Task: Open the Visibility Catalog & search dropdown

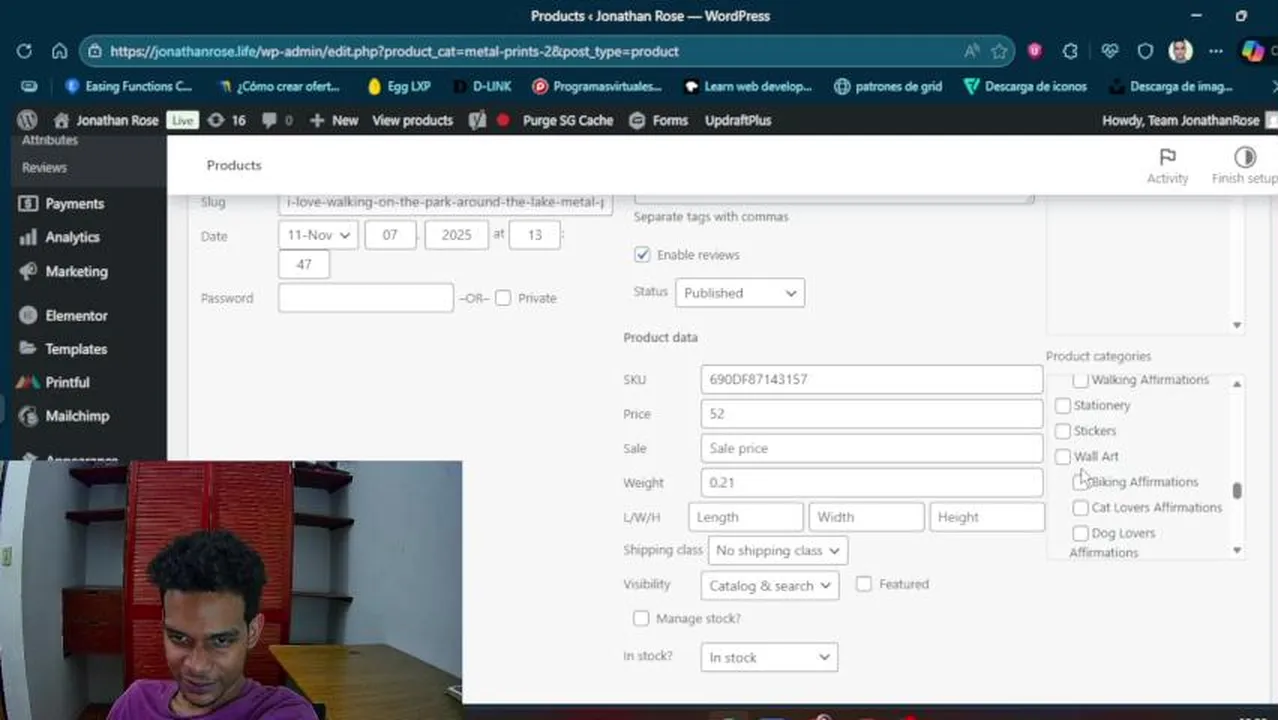Action: click(769, 586)
